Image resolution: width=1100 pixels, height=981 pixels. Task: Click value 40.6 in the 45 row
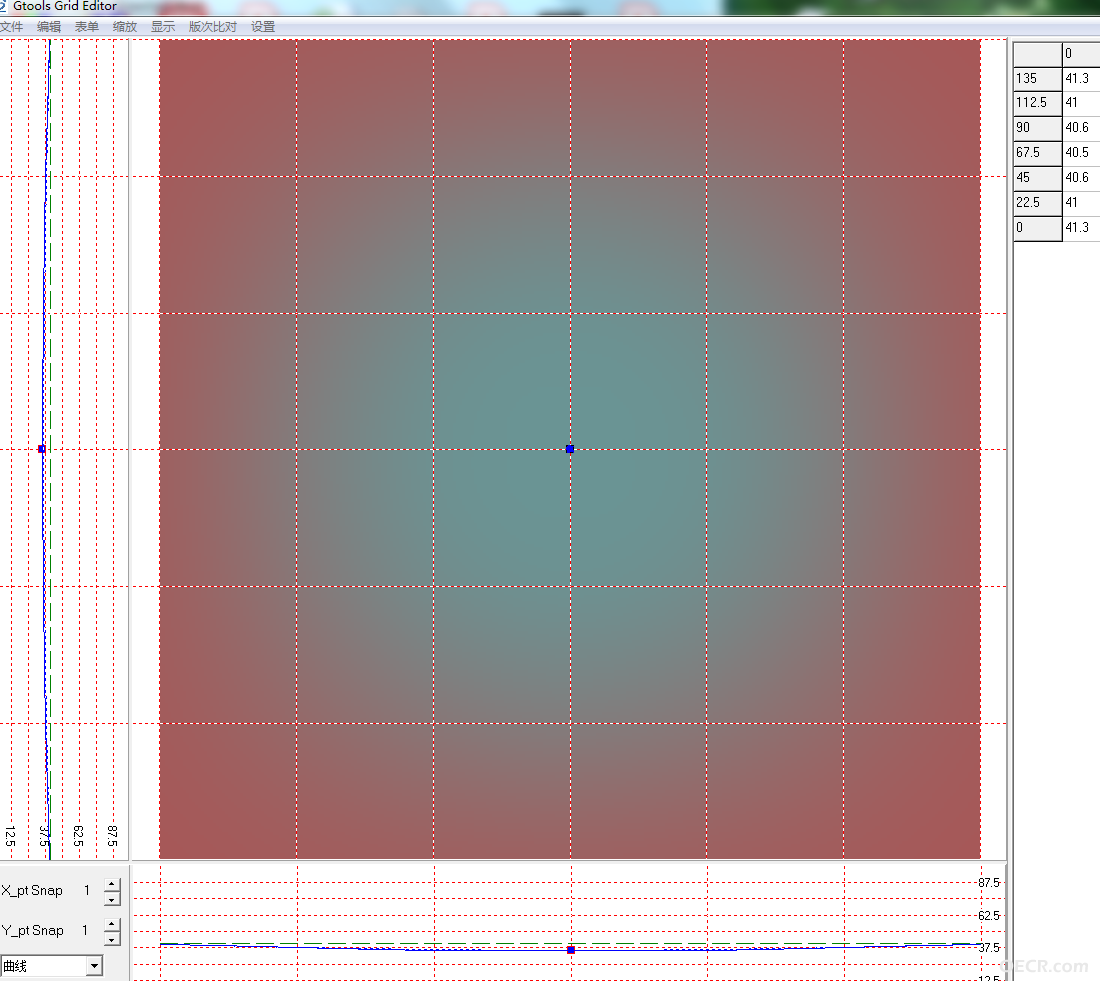pyautogui.click(x=1081, y=178)
